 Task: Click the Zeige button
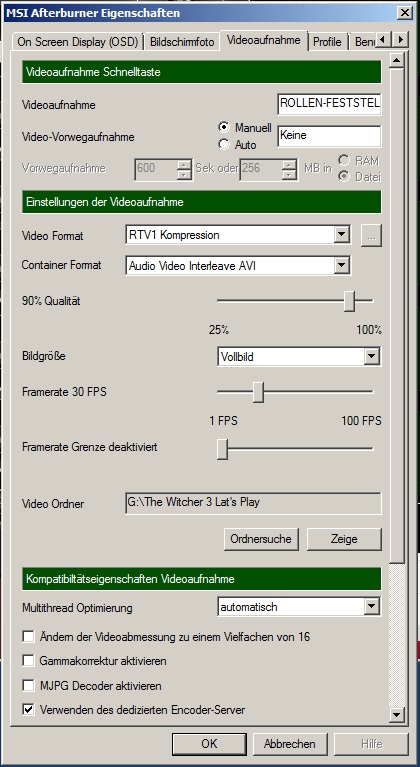point(344,539)
